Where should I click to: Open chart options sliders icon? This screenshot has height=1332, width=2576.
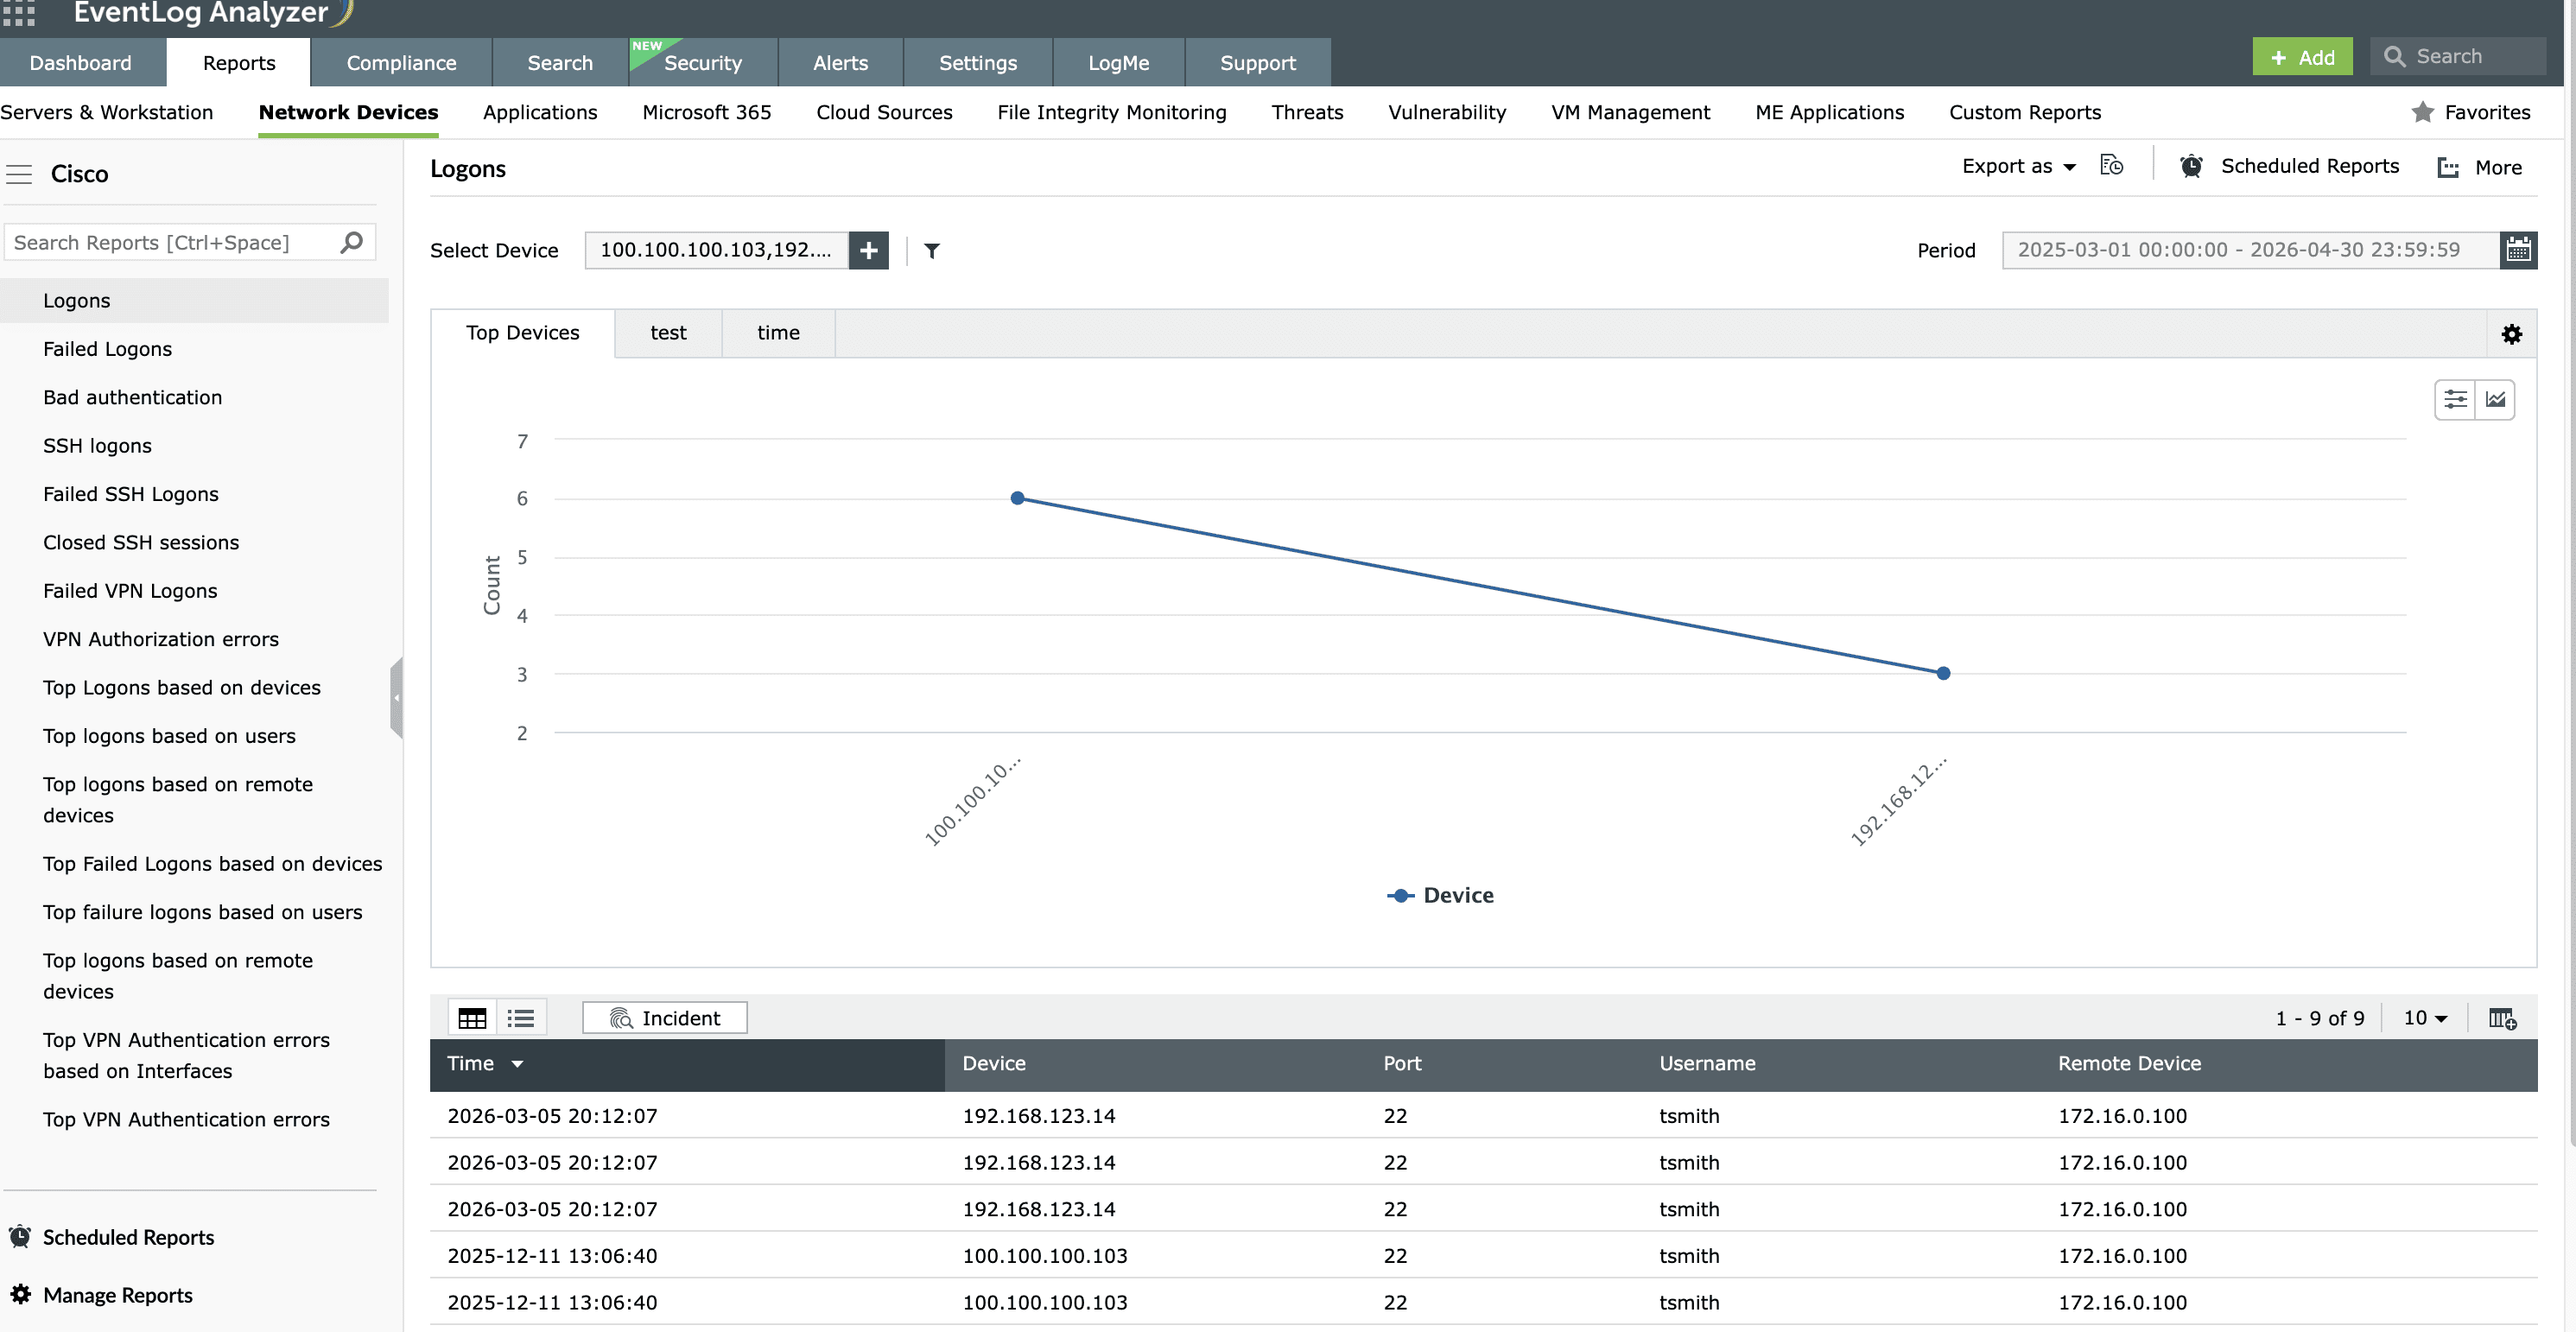[x=2454, y=400]
